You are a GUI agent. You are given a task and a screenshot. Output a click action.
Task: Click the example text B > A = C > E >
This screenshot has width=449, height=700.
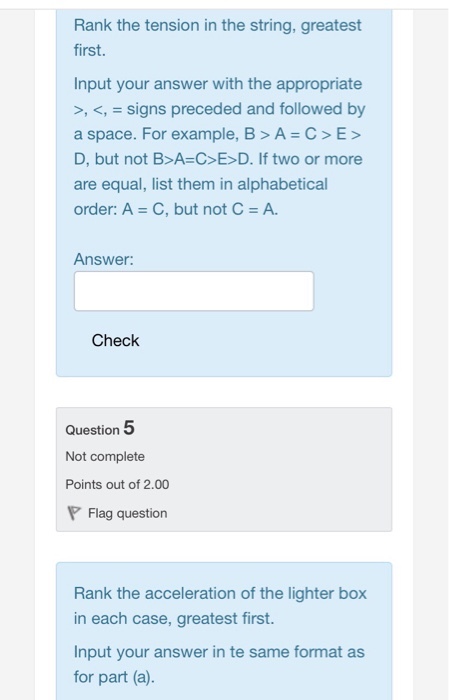(302, 134)
